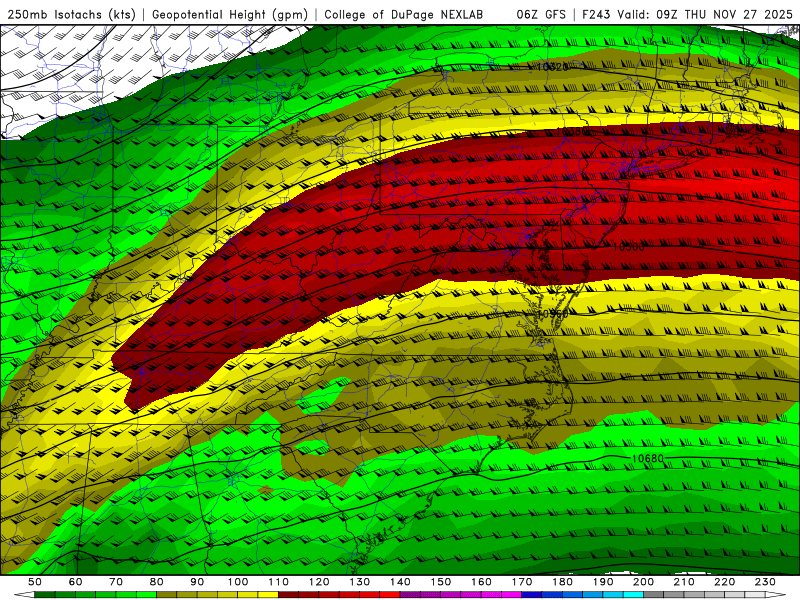This screenshot has width=800, height=600.
Task: Click the 10560 height contour label
Action: point(553,314)
